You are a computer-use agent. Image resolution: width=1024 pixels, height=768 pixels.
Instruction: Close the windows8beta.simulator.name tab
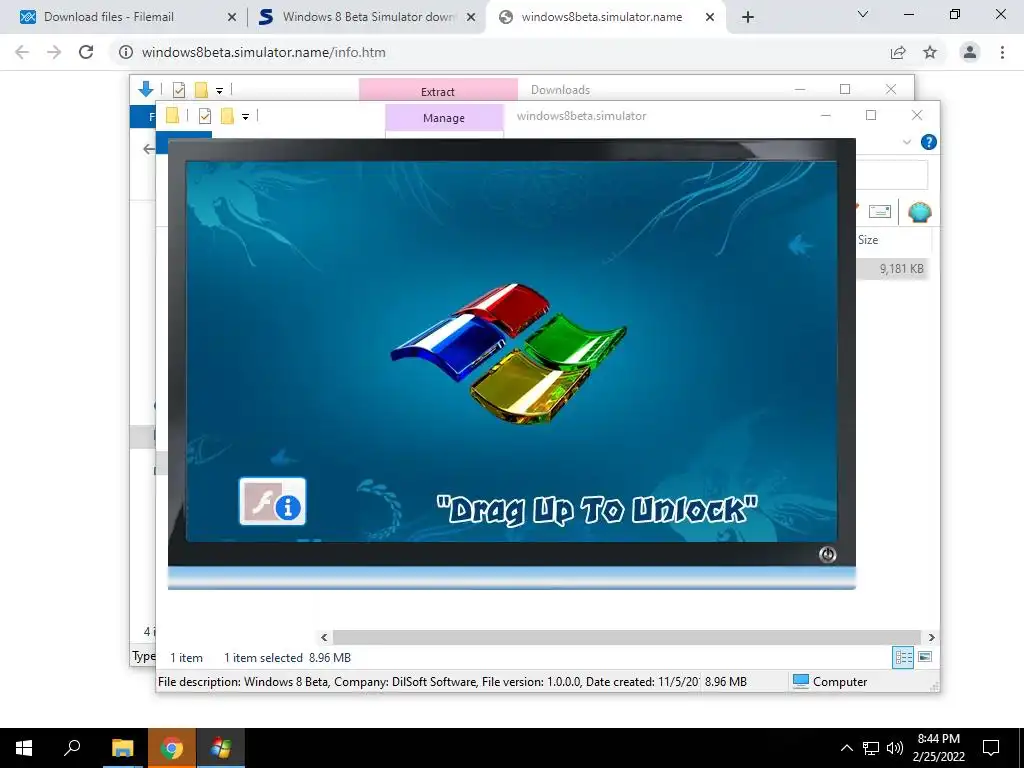(x=710, y=18)
